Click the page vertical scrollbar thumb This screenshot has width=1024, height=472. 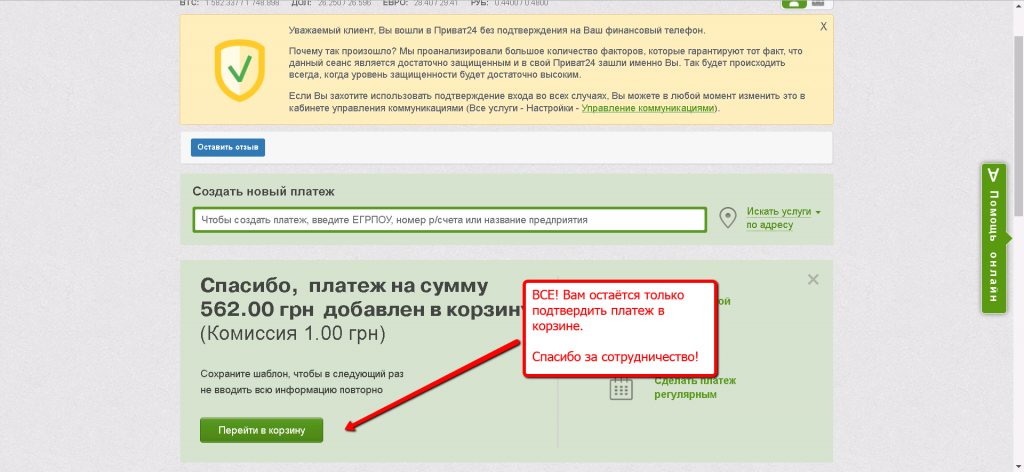1019,124
